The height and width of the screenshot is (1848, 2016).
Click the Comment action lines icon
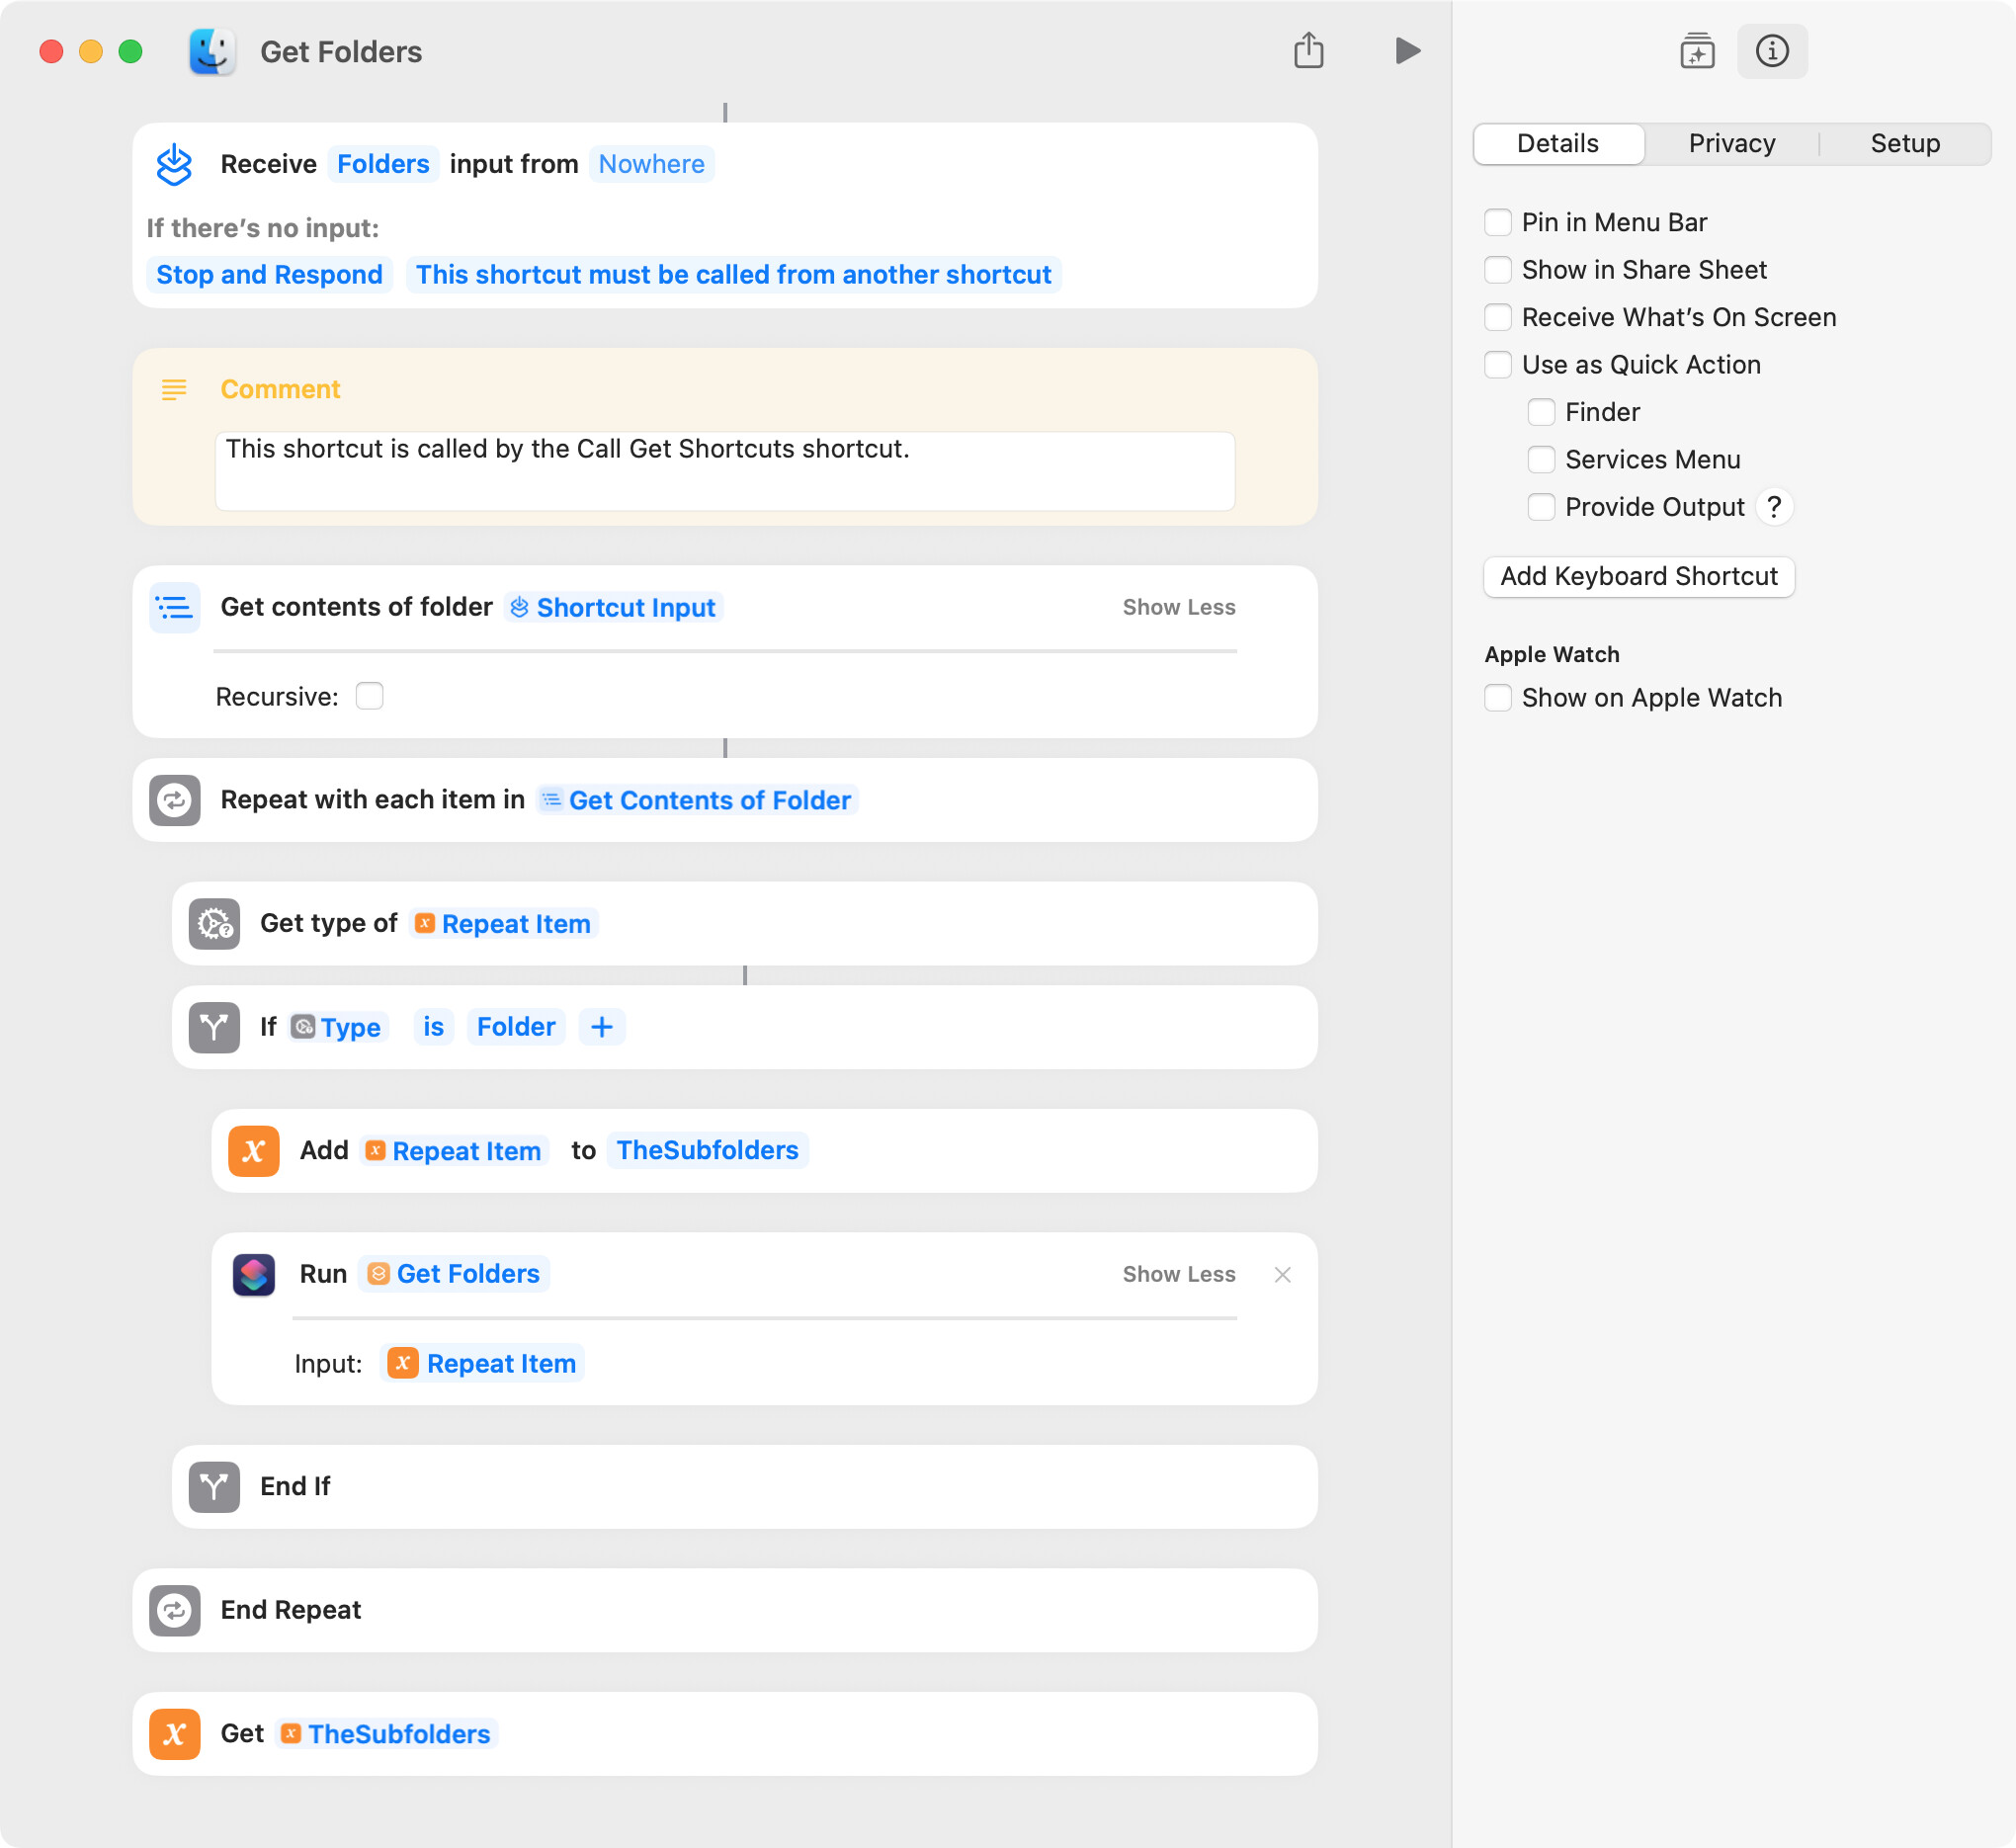[174, 389]
